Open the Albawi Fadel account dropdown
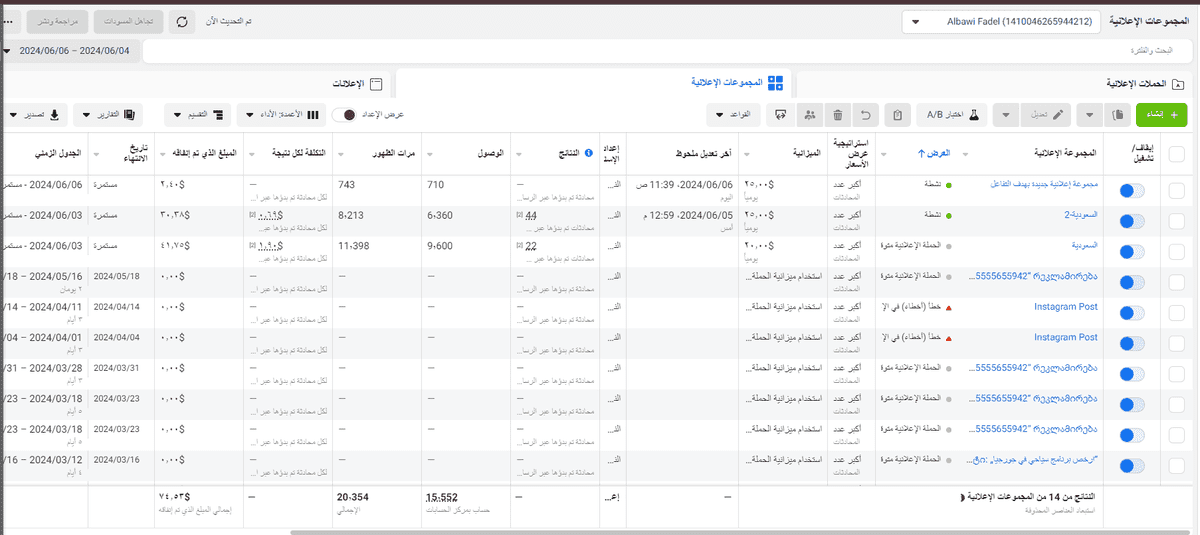 pyautogui.click(x=1001, y=22)
